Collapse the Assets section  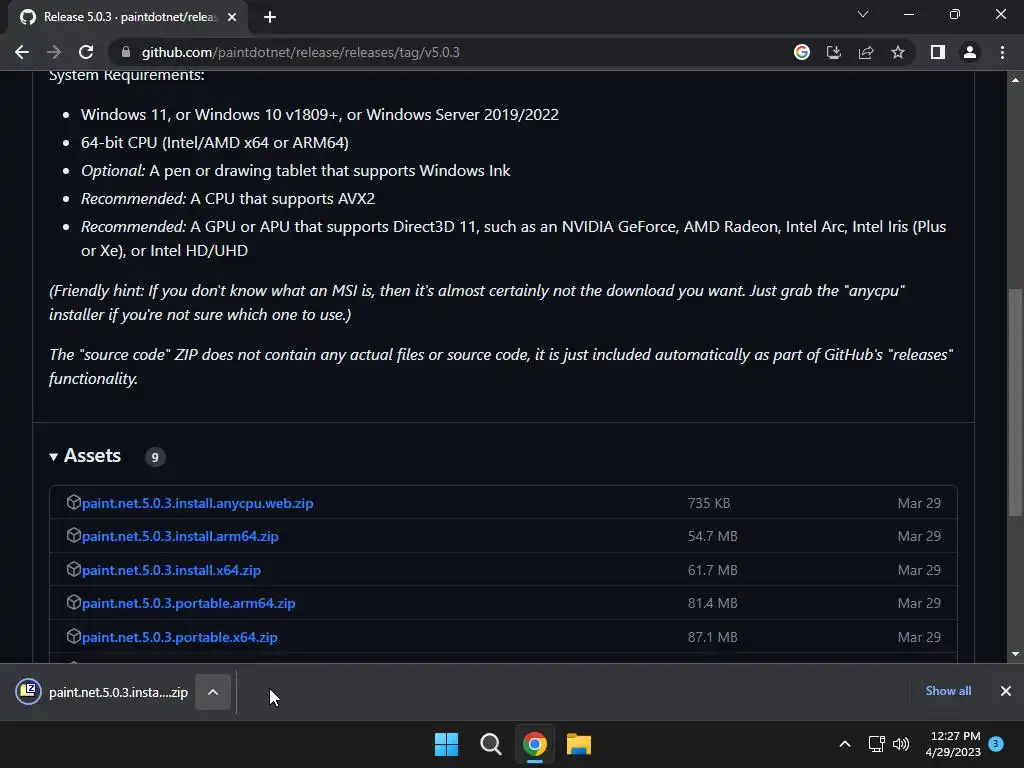(85, 456)
